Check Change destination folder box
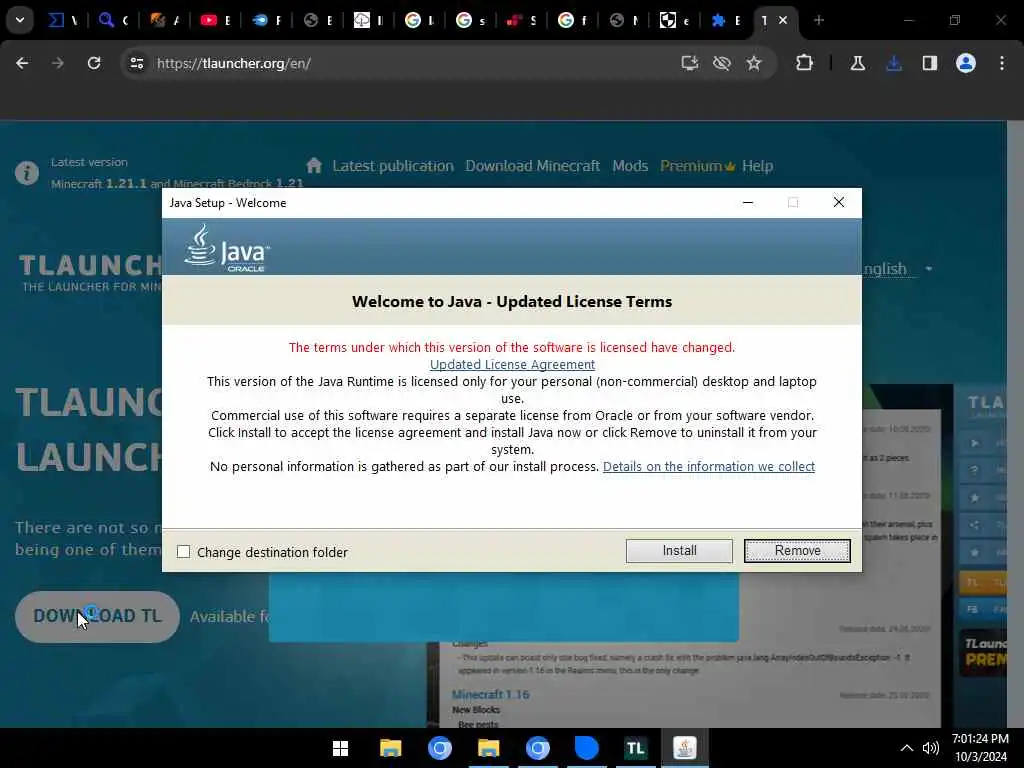Viewport: 1024px width, 768px height. click(184, 552)
